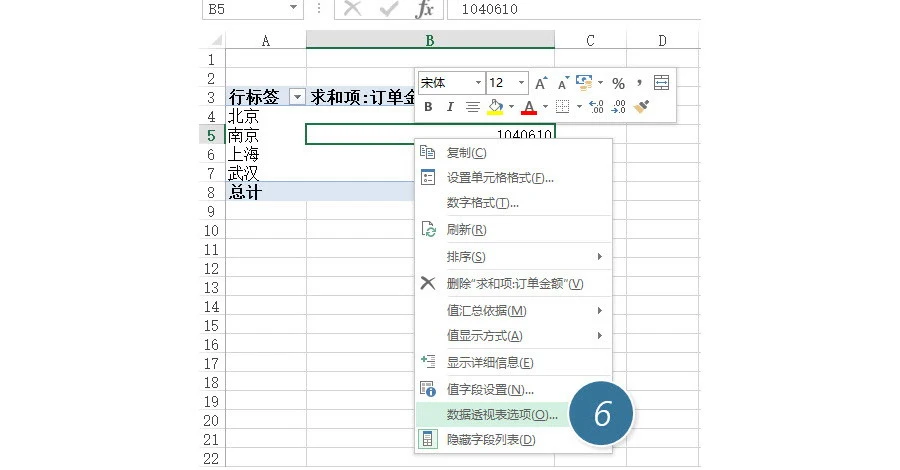Toggle bold in the mini toolbar
Viewport: 900px width, 470px height.
pyautogui.click(x=428, y=107)
